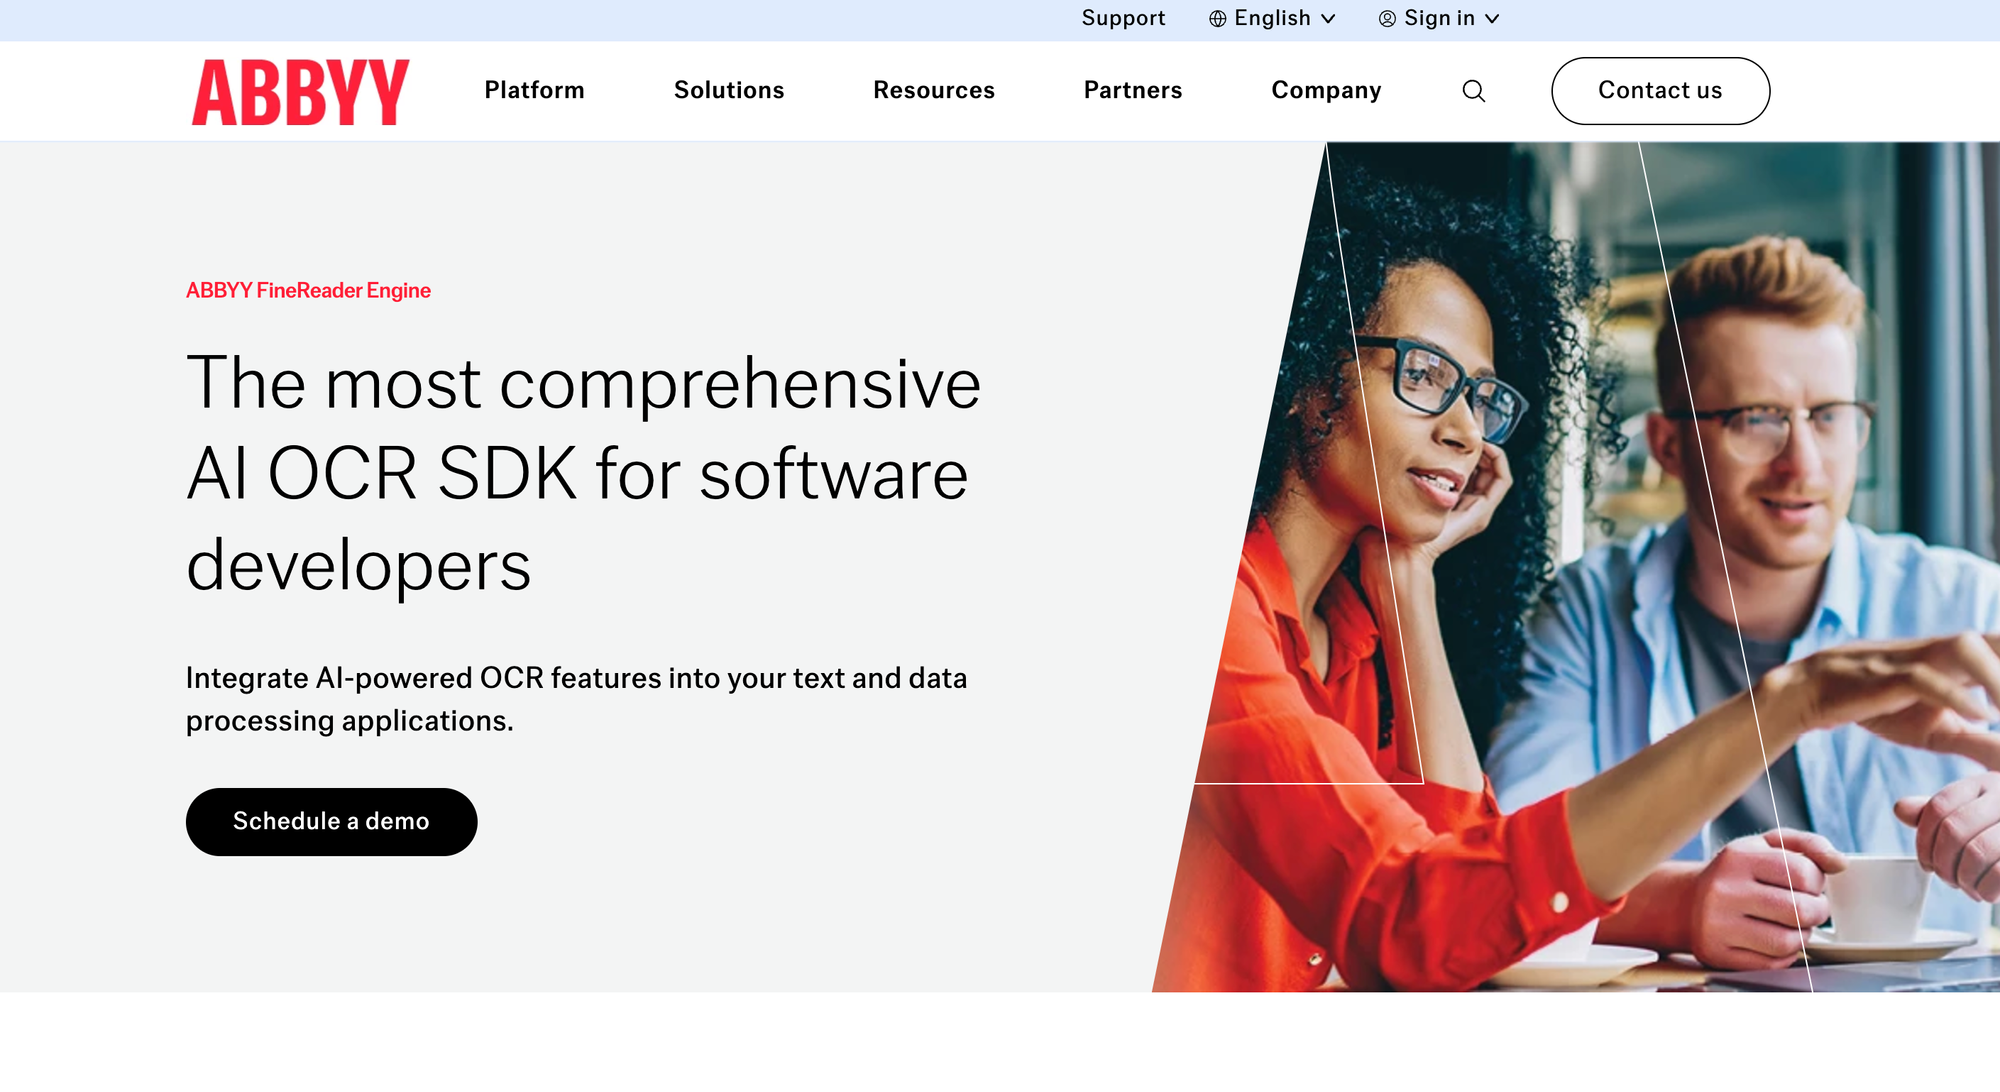
Task: Open the Company menu
Action: click(x=1326, y=91)
